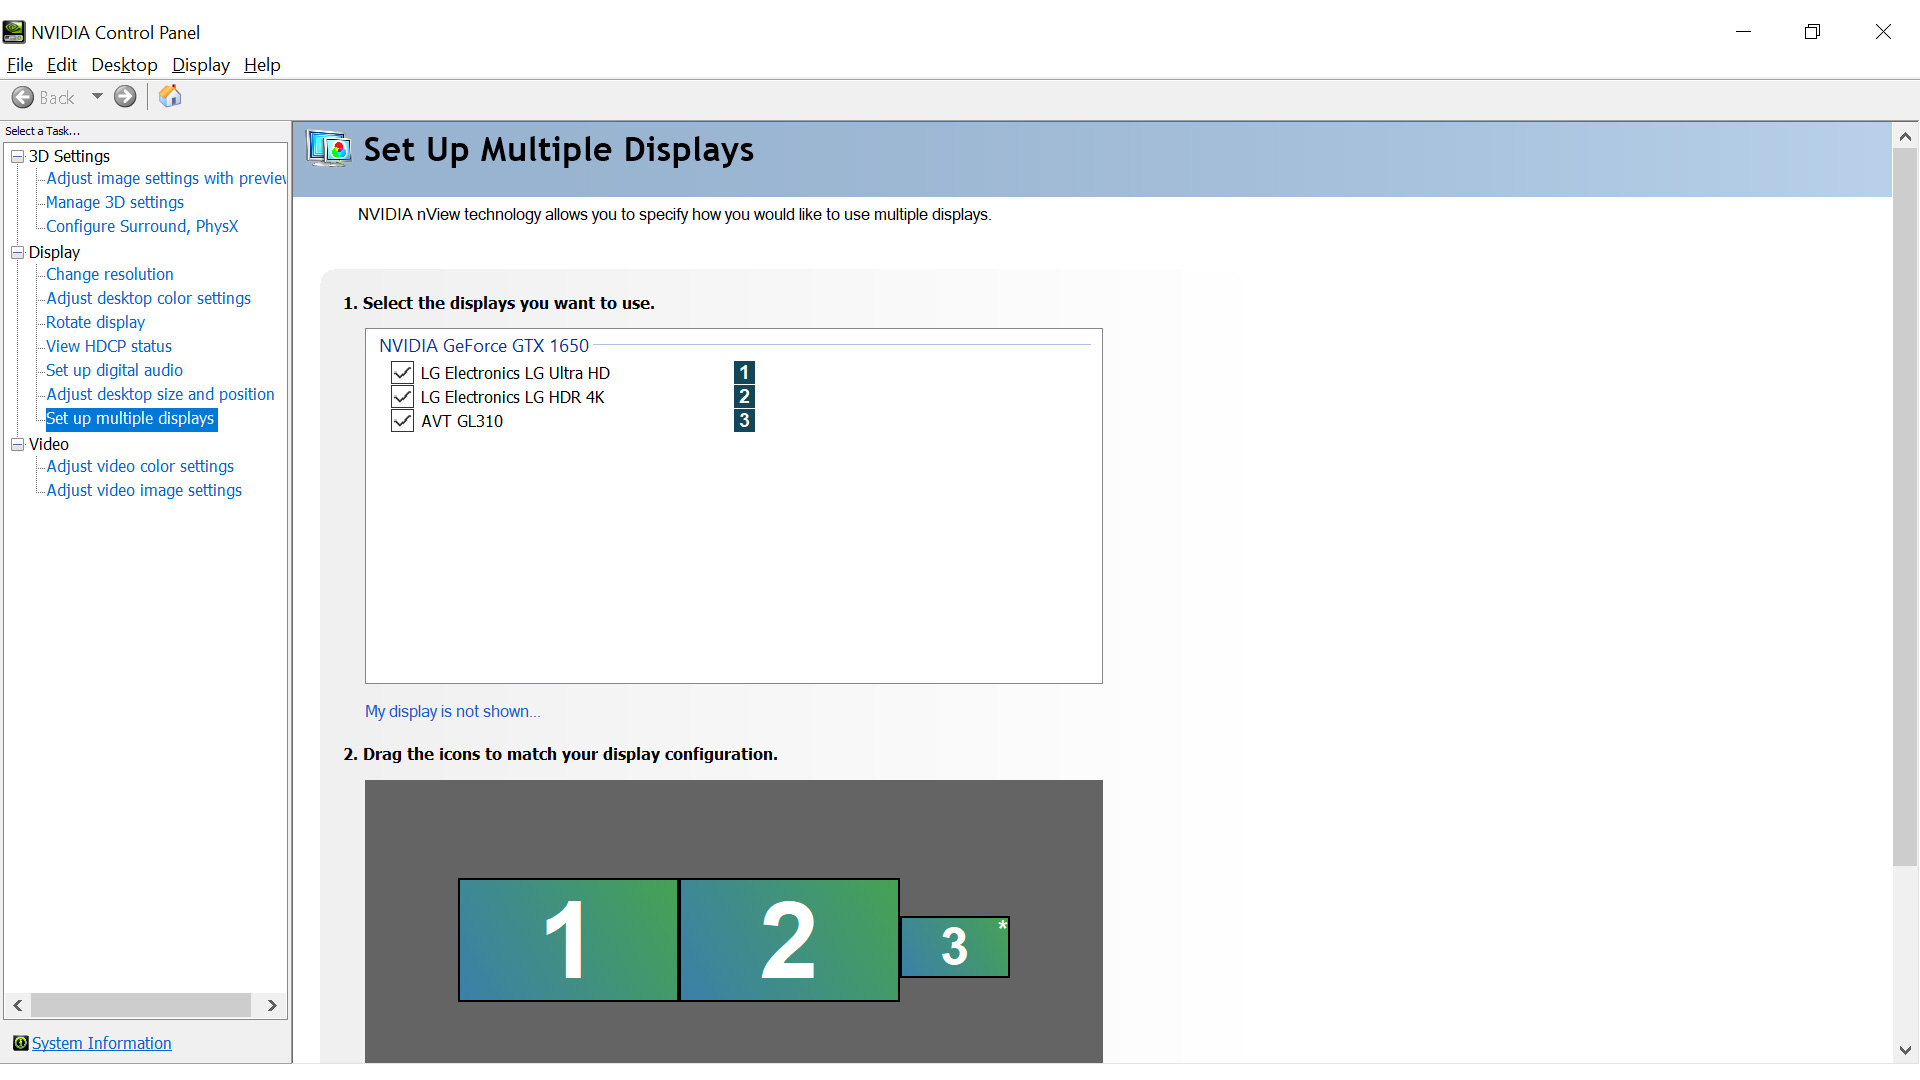This screenshot has width=1920, height=1080.
Task: Click display number 3 badge in list
Action: (744, 421)
